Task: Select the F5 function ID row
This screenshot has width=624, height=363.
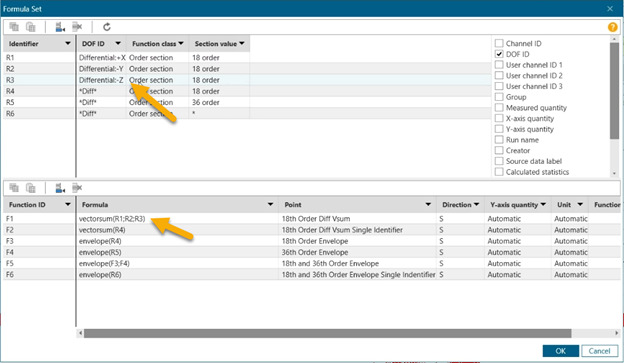Action: [39, 263]
